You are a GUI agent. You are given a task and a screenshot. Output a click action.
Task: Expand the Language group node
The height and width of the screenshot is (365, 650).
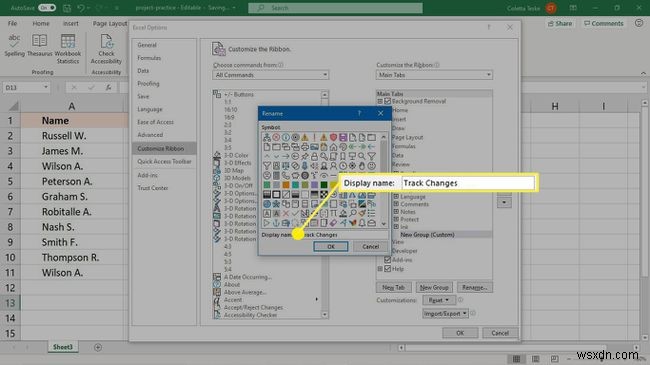pyautogui.click(x=396, y=197)
